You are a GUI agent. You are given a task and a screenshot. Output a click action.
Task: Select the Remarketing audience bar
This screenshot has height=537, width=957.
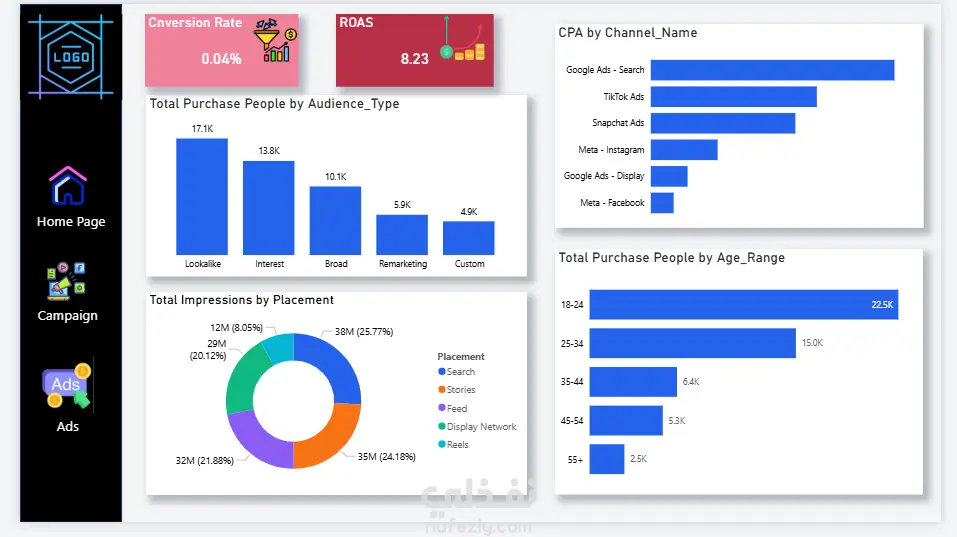tap(402, 235)
